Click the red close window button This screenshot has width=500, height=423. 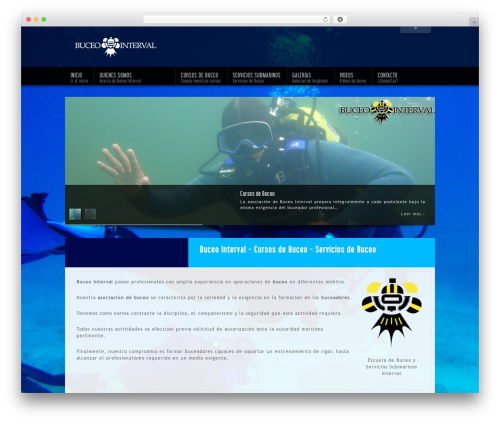click(29, 19)
